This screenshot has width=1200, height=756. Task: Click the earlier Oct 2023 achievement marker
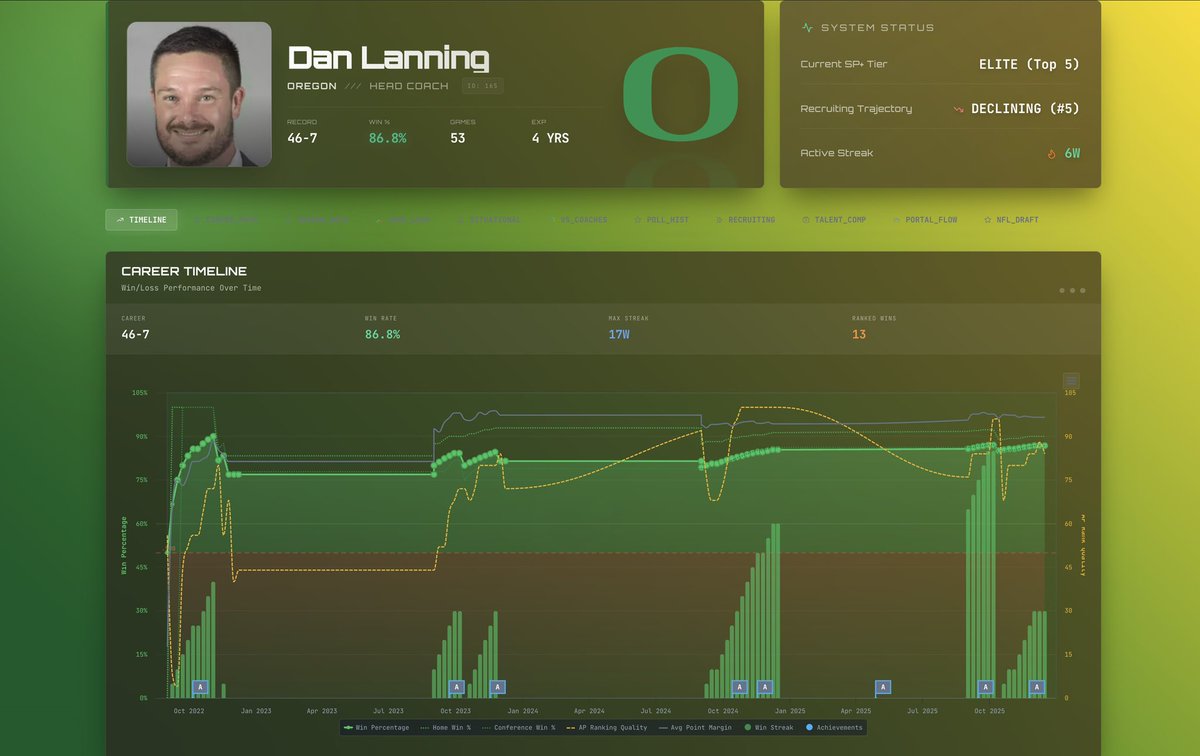(457, 687)
